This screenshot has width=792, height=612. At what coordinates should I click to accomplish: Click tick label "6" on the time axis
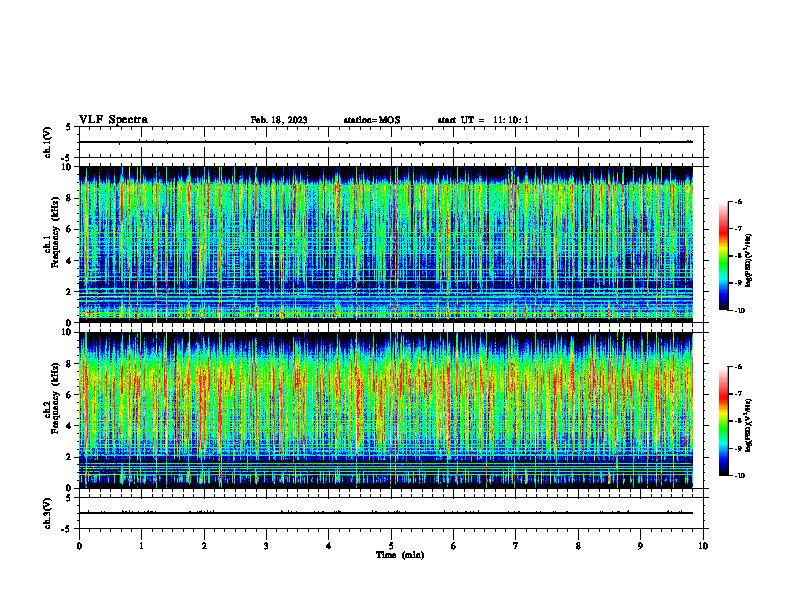pyautogui.click(x=454, y=546)
